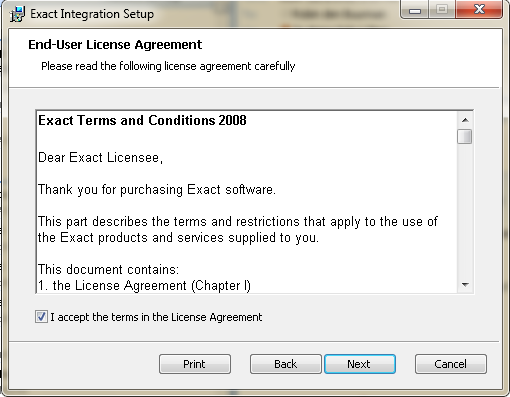Click the 'I accept the terms' label text
The height and width of the screenshot is (397, 510).
coord(156,317)
